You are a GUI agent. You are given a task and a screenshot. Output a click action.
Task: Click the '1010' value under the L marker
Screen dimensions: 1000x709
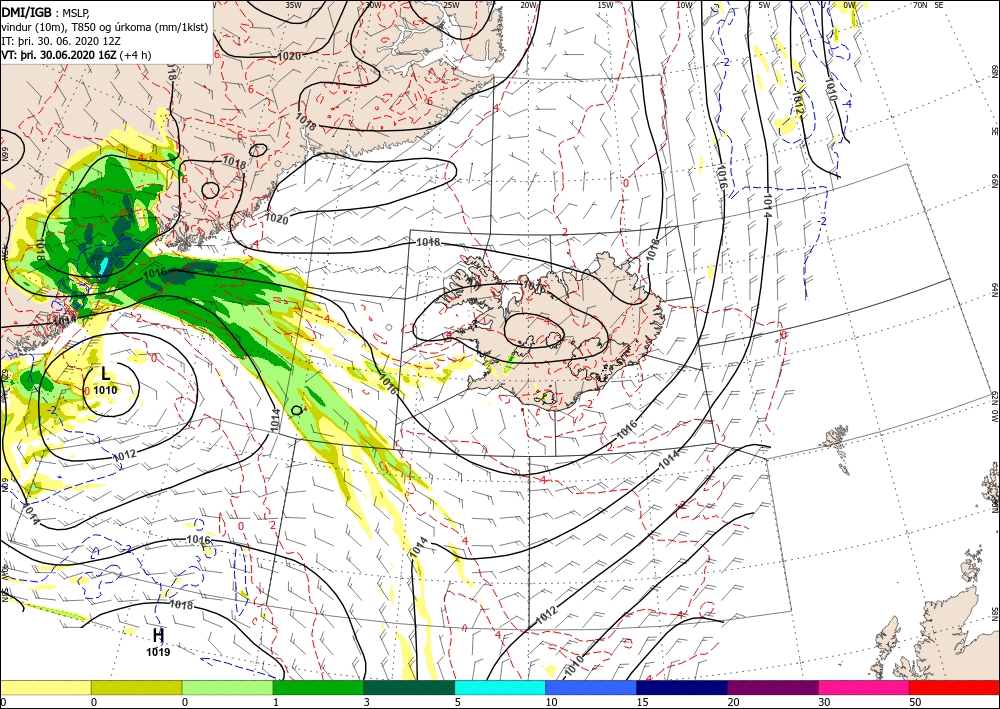coord(105,390)
